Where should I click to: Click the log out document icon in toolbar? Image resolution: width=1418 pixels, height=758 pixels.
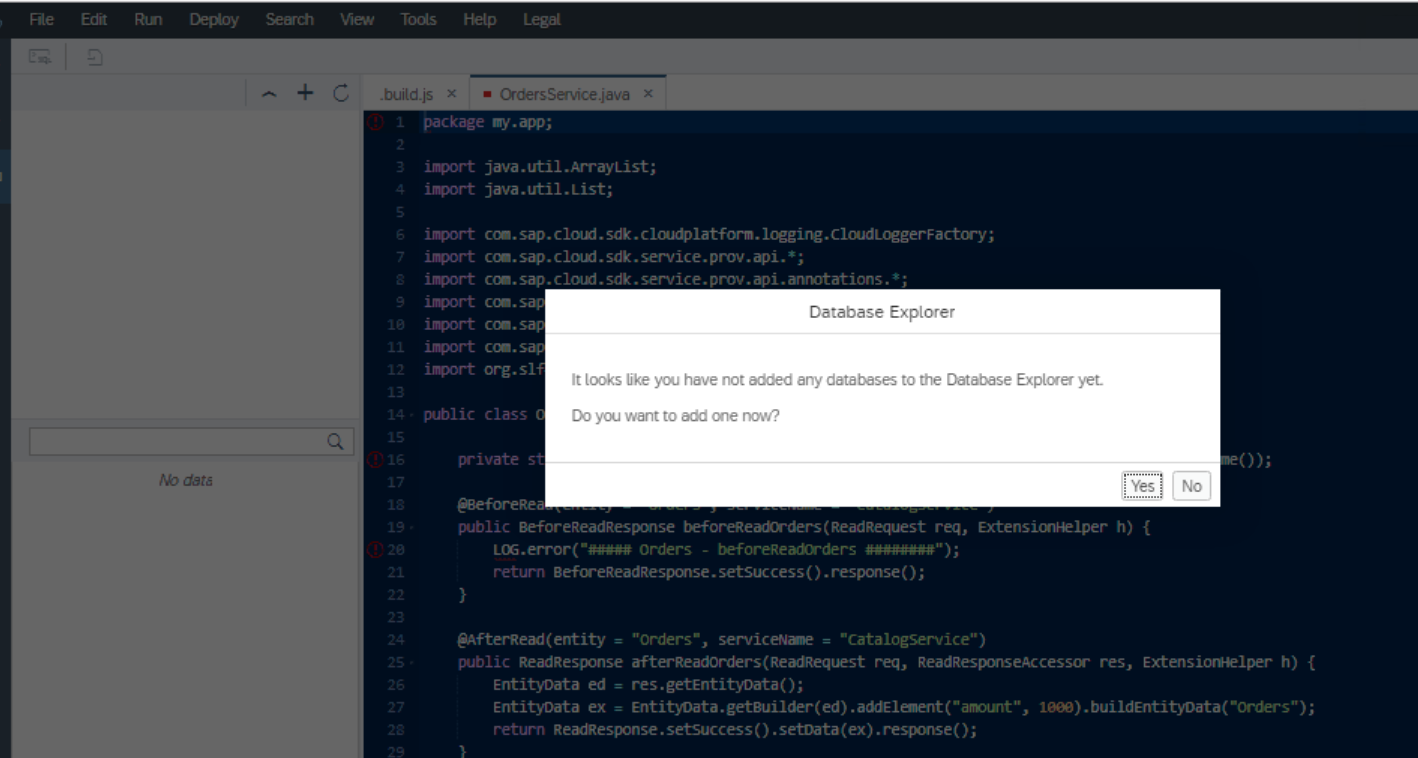pyautogui.click(x=95, y=59)
